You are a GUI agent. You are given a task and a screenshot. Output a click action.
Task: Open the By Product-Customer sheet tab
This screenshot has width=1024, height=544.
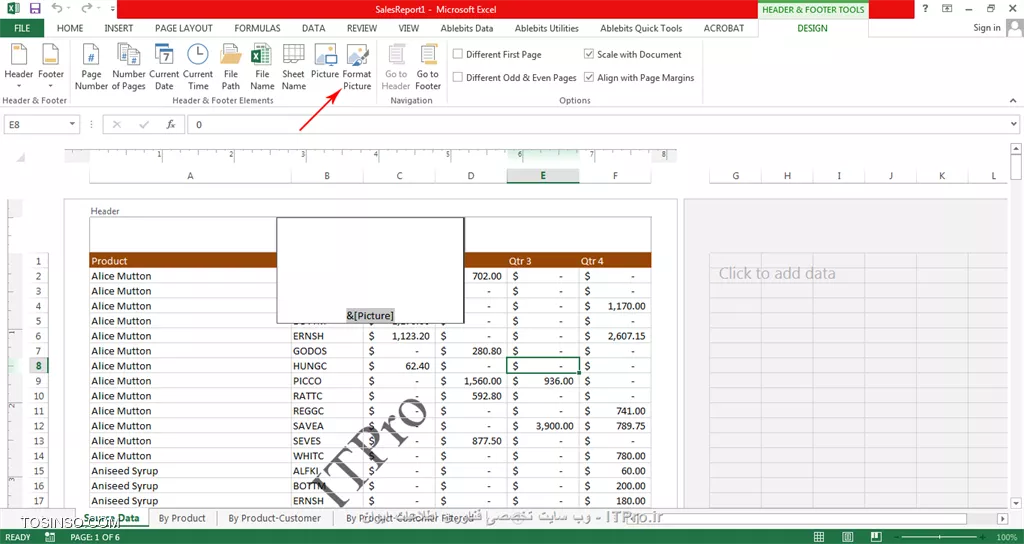click(x=274, y=518)
